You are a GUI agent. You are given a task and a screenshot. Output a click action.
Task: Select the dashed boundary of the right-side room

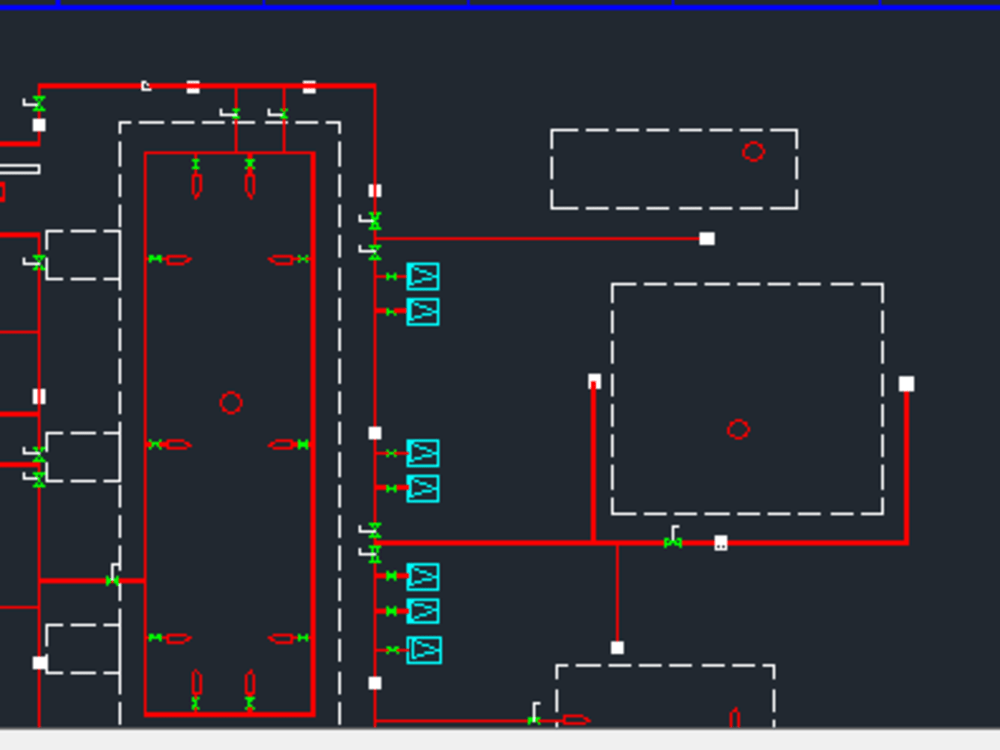748,287
